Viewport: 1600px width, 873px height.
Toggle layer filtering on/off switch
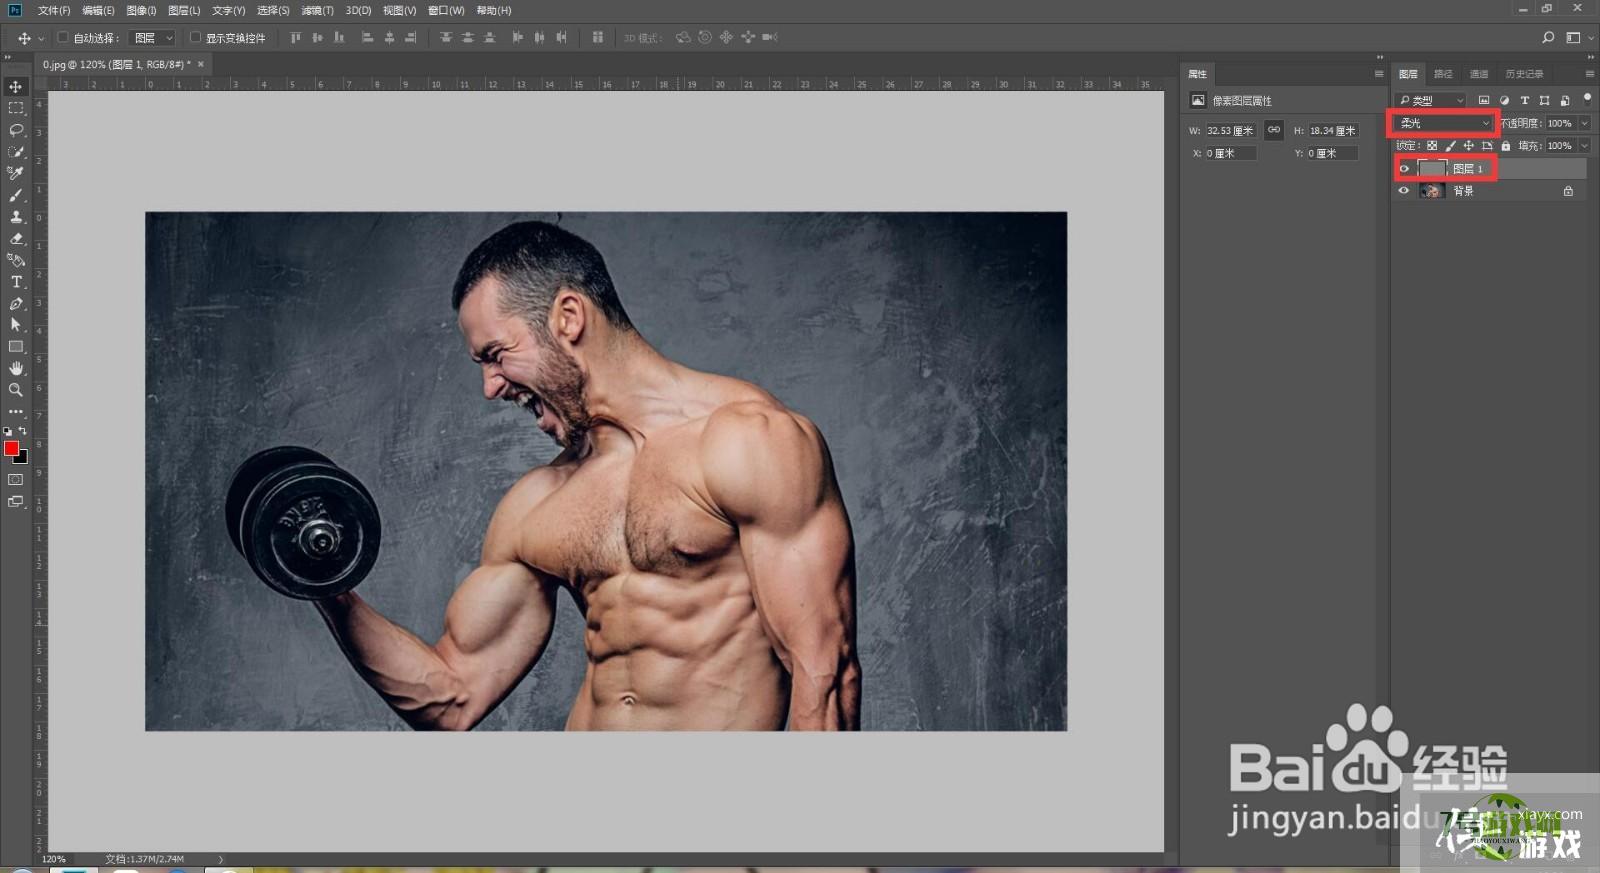(x=1587, y=99)
